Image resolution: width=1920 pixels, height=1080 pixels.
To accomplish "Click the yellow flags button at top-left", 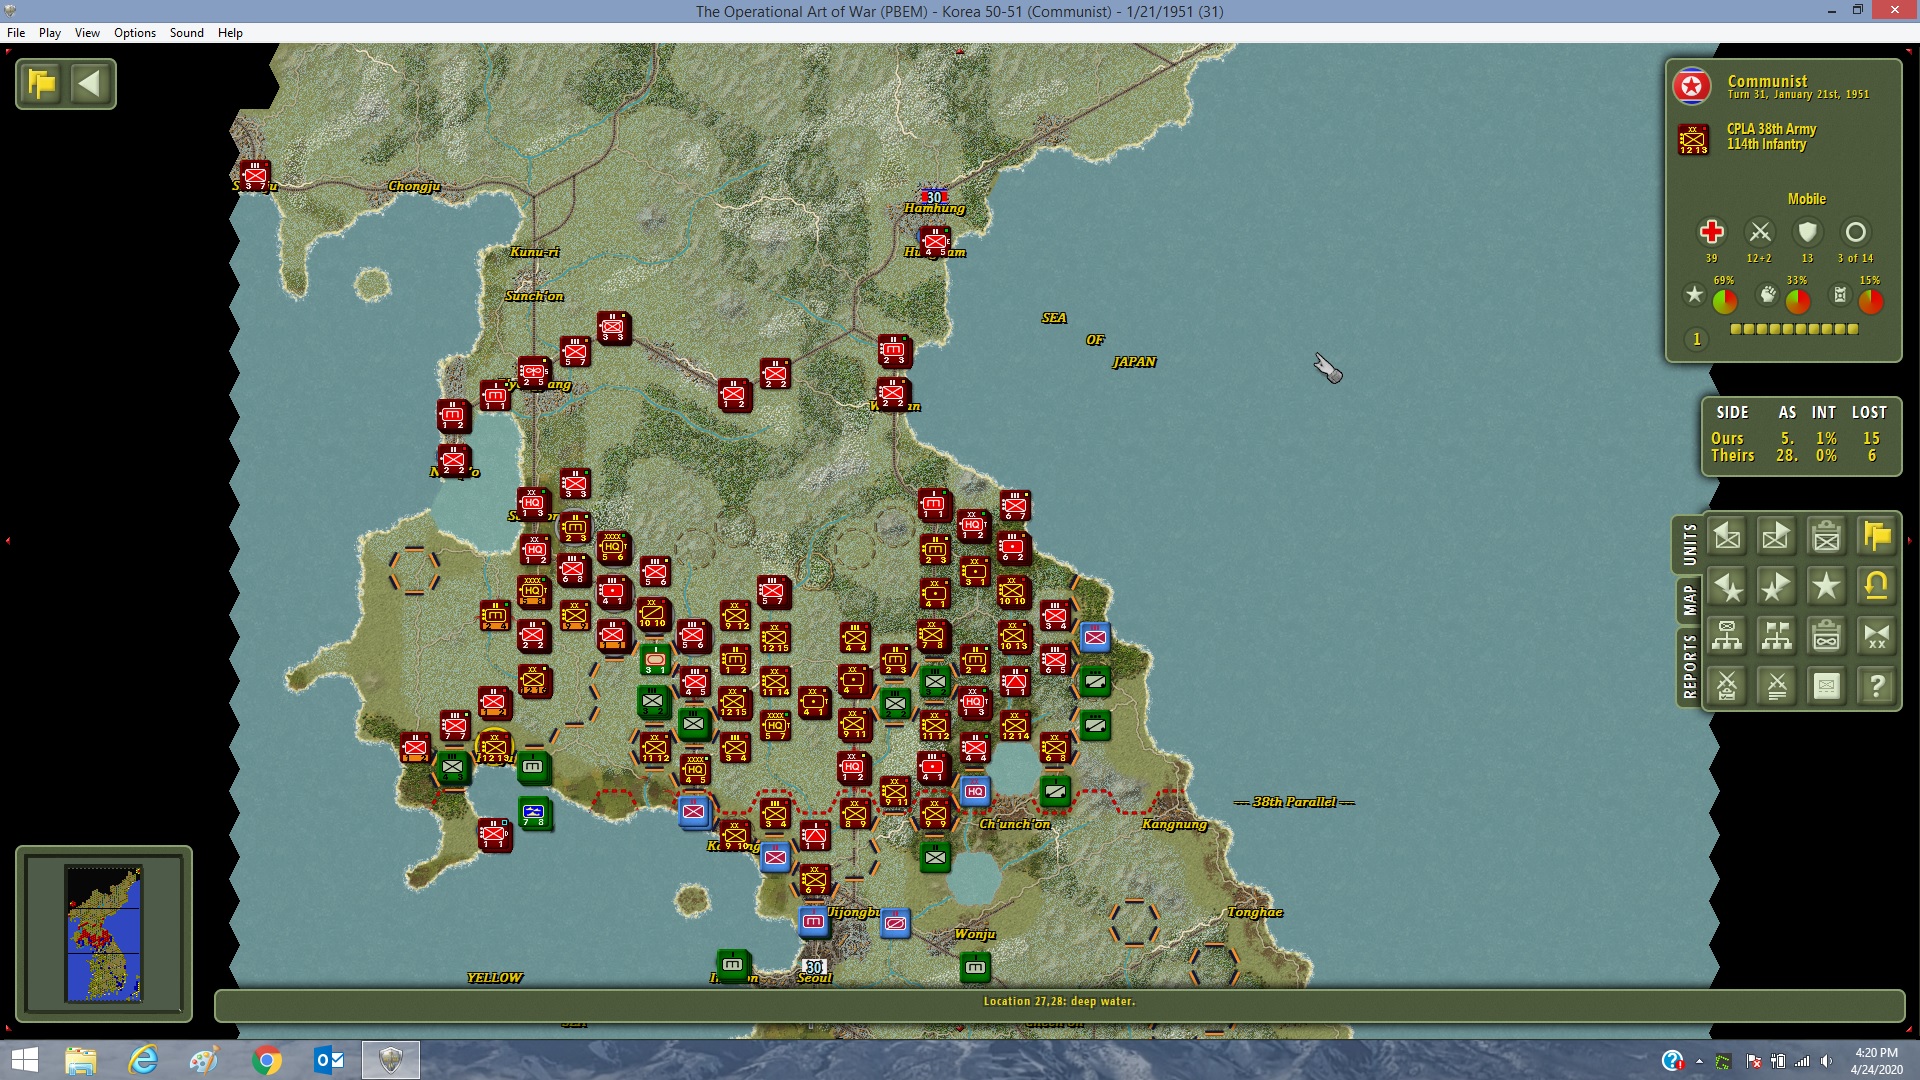I will 43,84.
